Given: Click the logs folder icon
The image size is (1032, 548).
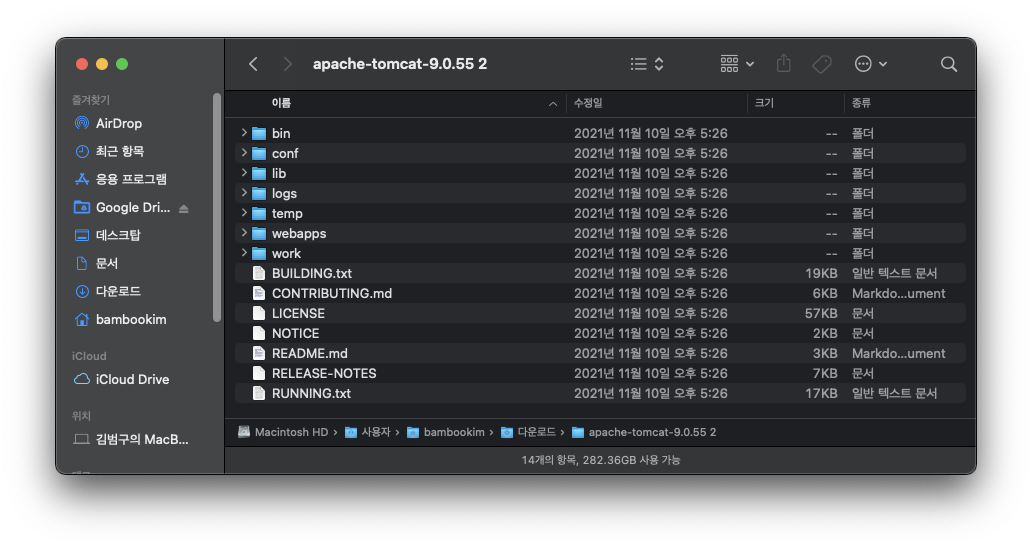Looking at the screenshot, I should [x=259, y=193].
